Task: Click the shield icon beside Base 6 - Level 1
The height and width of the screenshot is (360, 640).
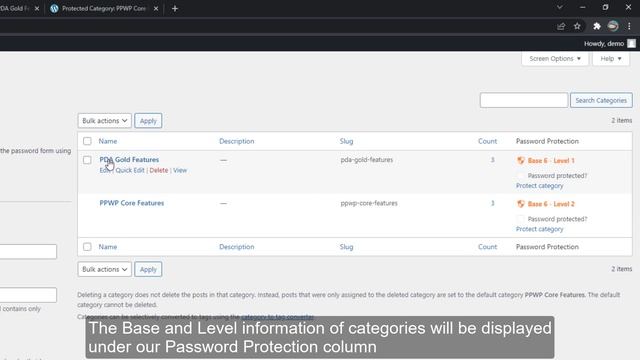Action: [521, 160]
